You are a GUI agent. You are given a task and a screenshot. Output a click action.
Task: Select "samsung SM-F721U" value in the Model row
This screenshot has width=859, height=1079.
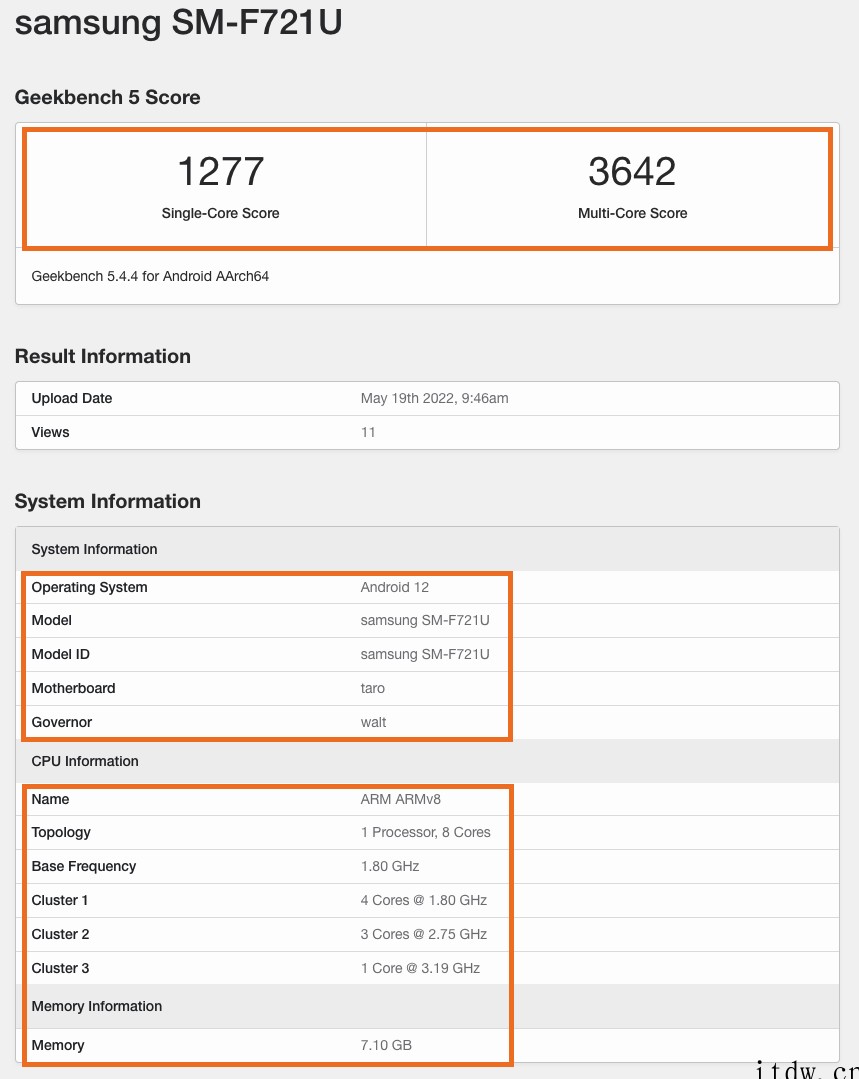point(425,620)
